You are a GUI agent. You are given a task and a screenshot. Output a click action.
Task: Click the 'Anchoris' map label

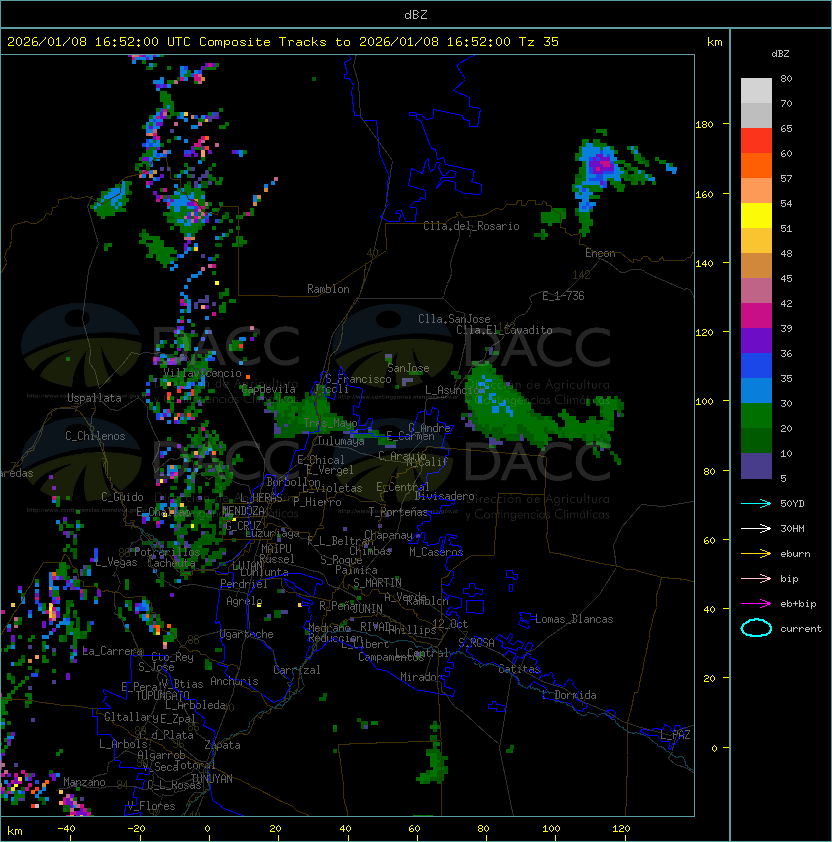(x=234, y=681)
